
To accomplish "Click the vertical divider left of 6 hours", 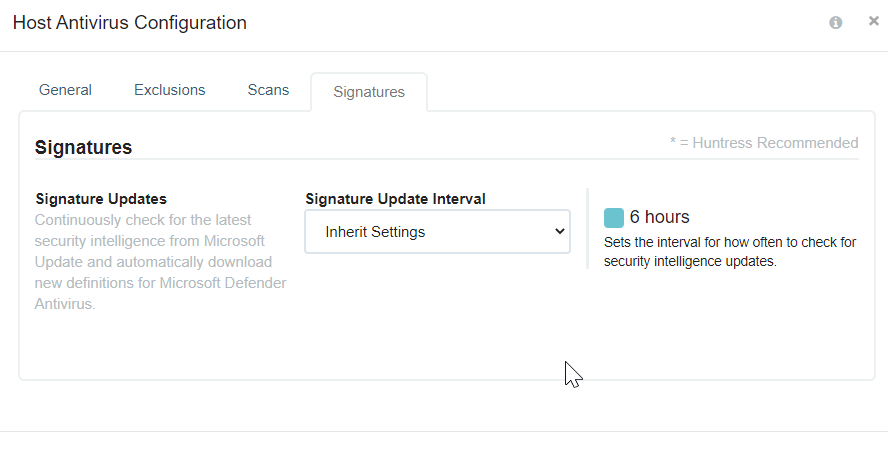I will click(x=588, y=228).
